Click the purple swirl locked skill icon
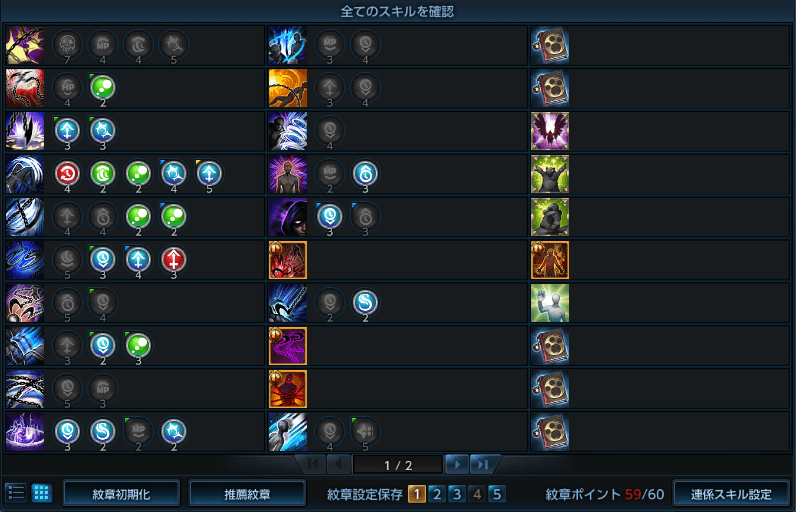796x512 pixels. pyautogui.click(x=288, y=346)
